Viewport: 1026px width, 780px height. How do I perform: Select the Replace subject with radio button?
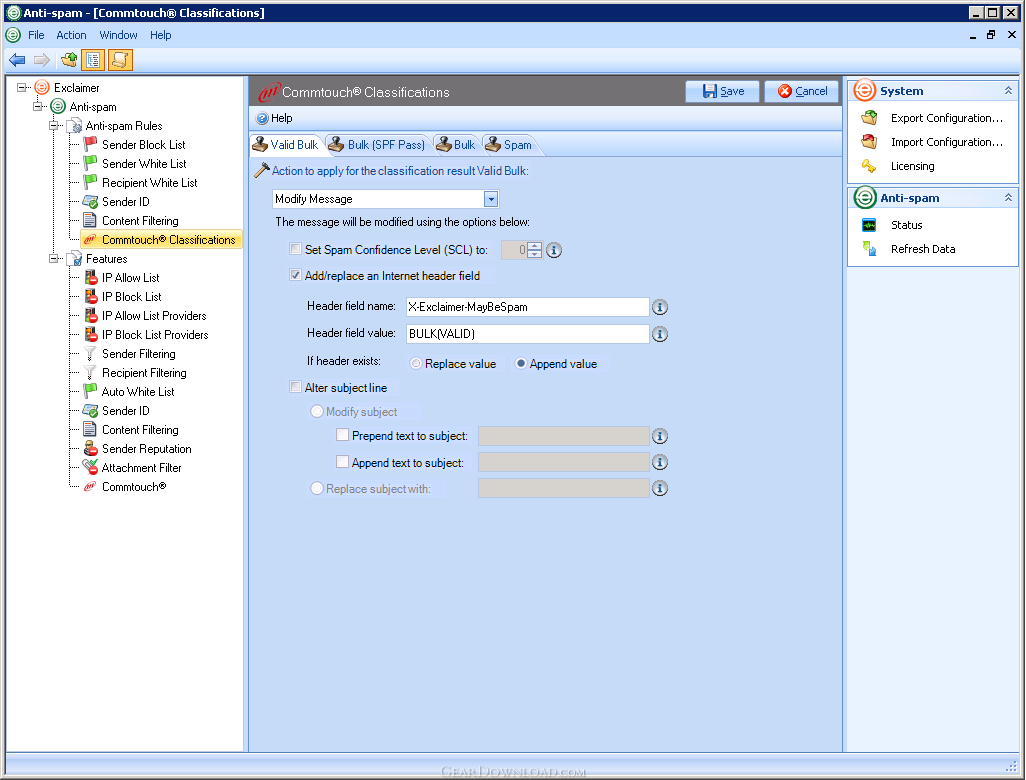click(317, 488)
